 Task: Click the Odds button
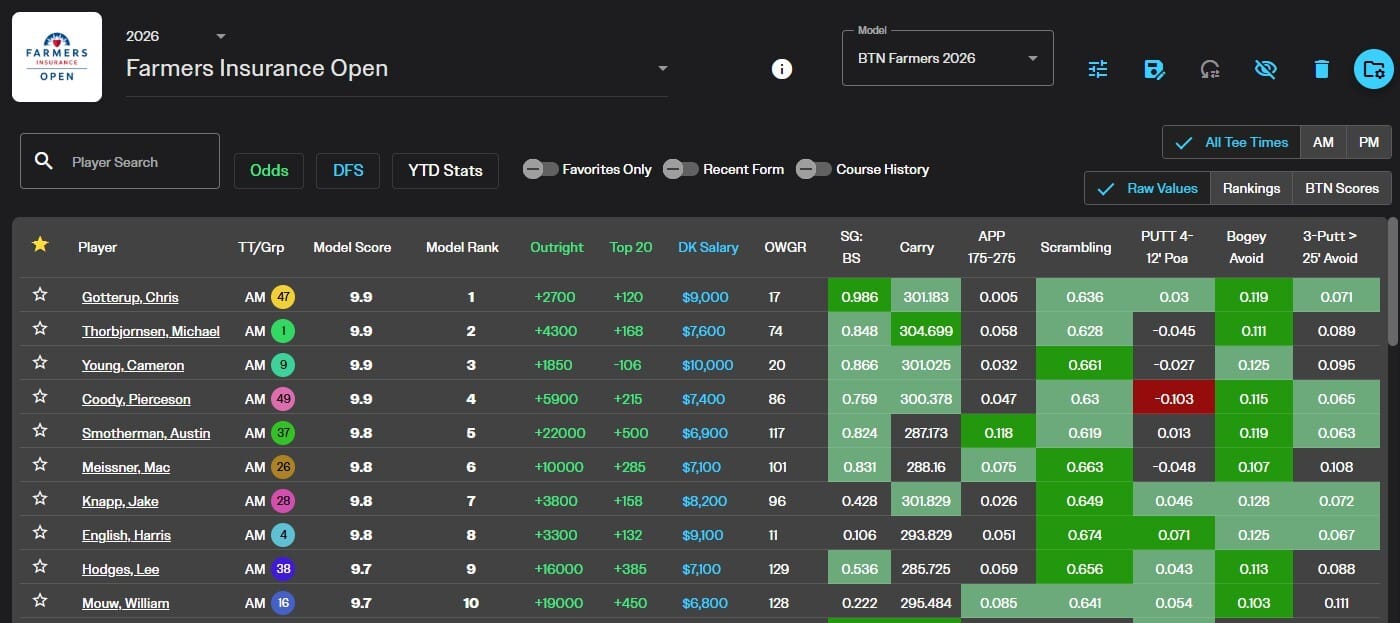click(x=269, y=170)
